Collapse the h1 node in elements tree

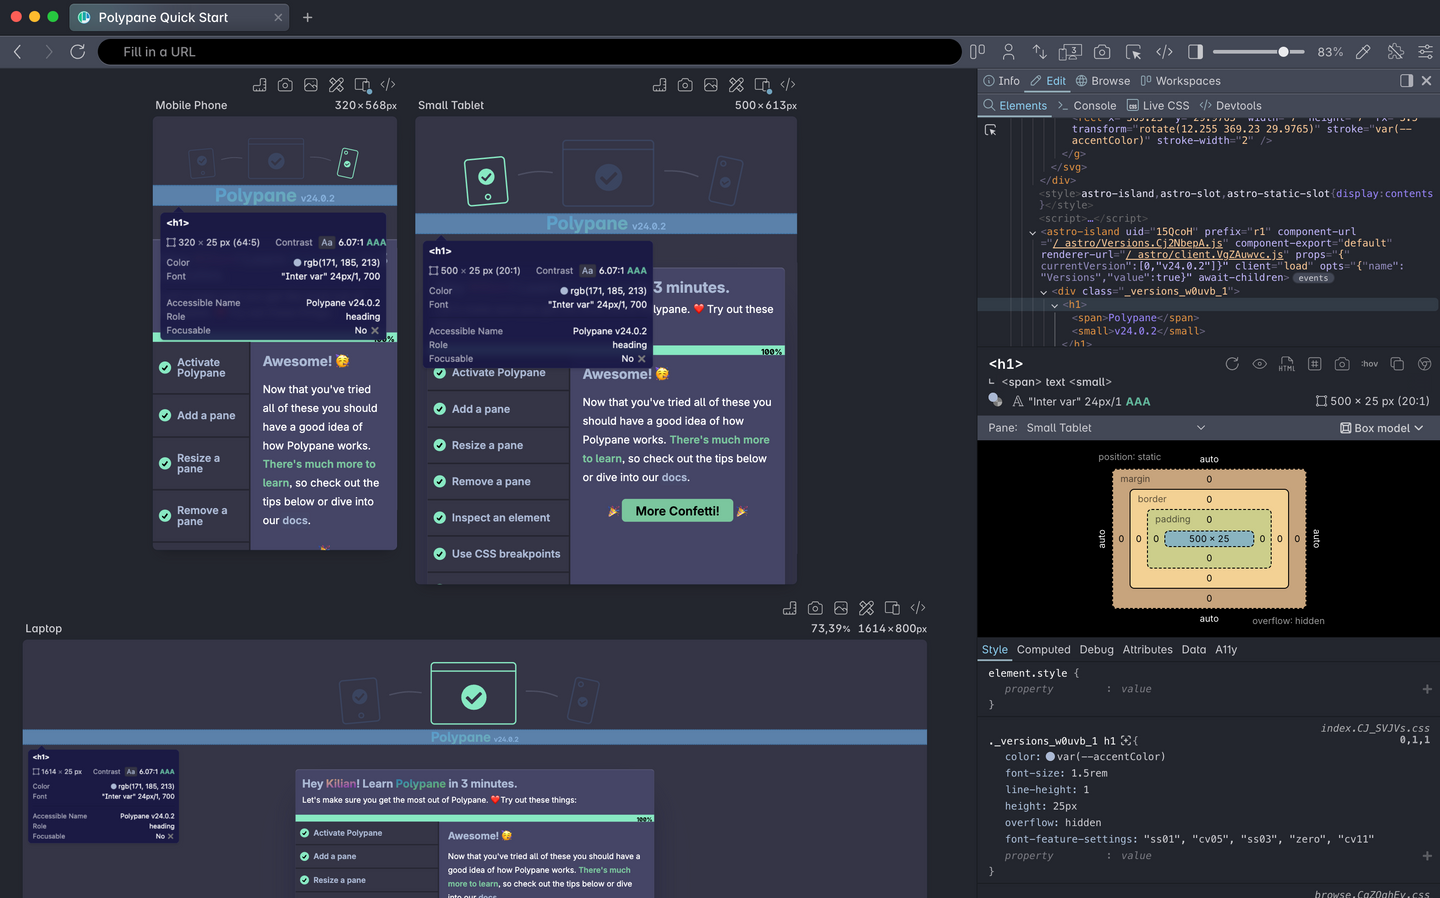tap(1054, 305)
